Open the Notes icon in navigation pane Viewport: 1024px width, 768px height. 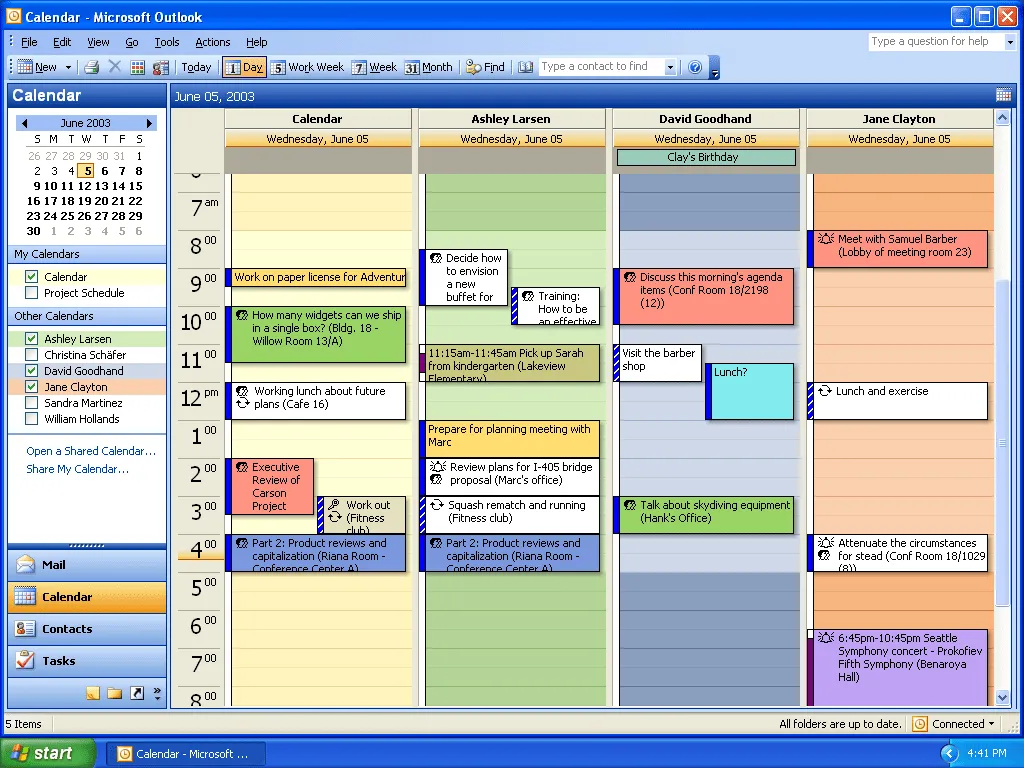click(x=93, y=693)
